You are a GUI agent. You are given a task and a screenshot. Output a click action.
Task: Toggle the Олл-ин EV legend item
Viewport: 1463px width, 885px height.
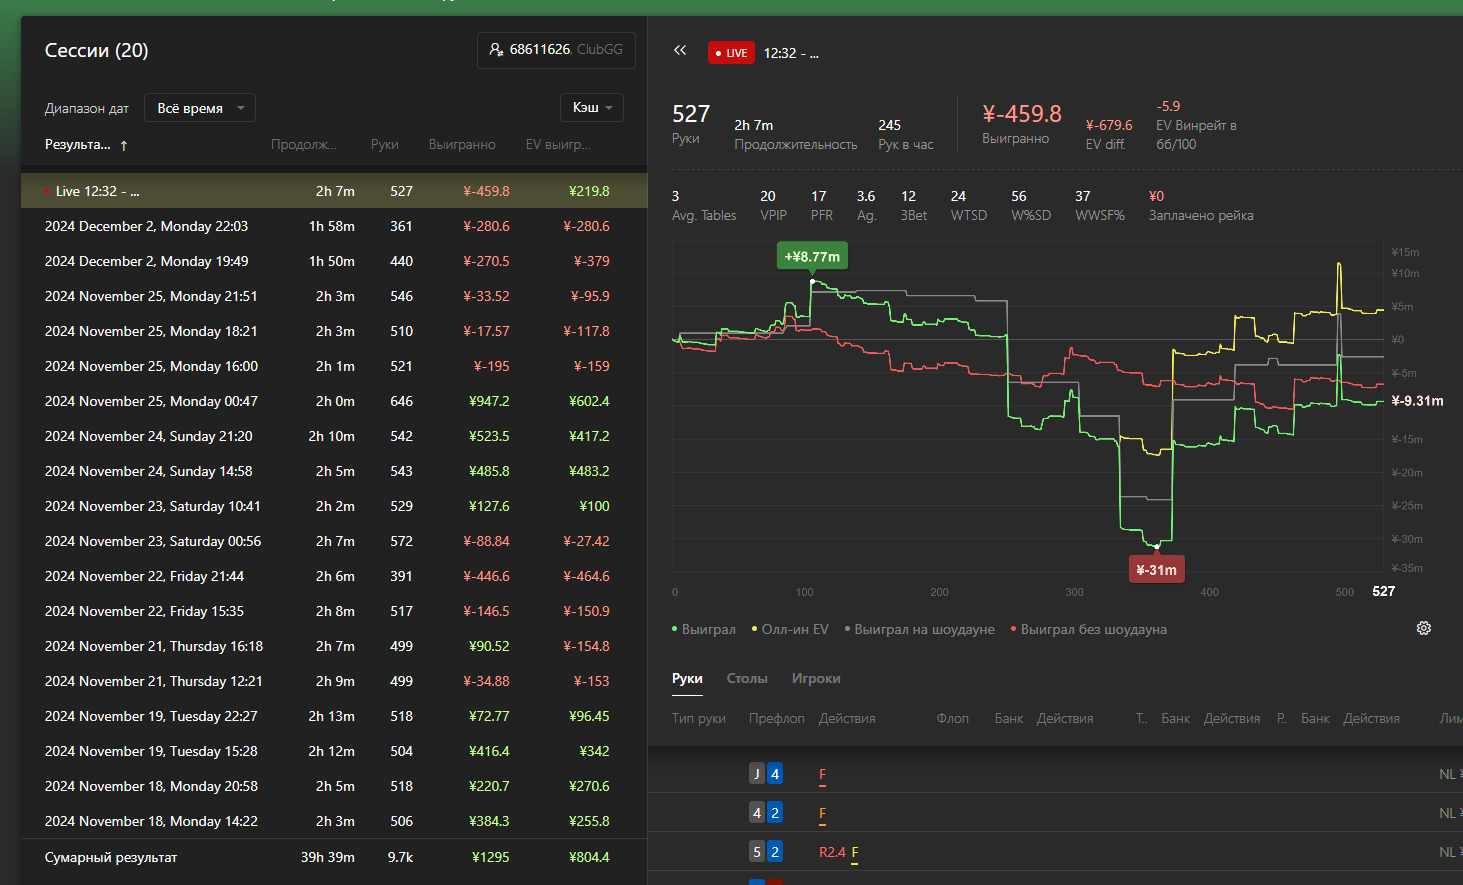pyautogui.click(x=790, y=629)
